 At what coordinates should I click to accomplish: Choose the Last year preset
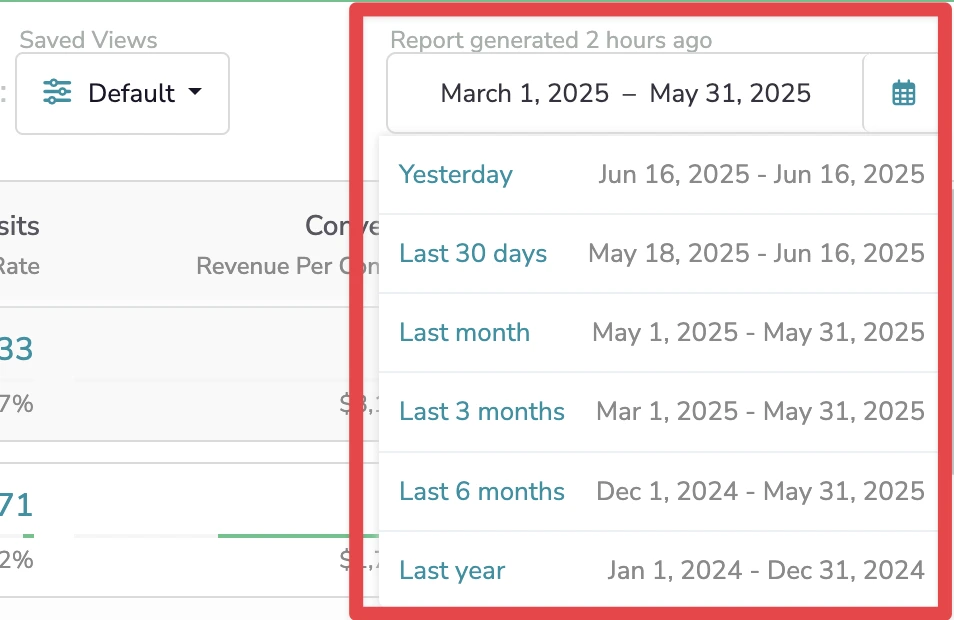451,570
